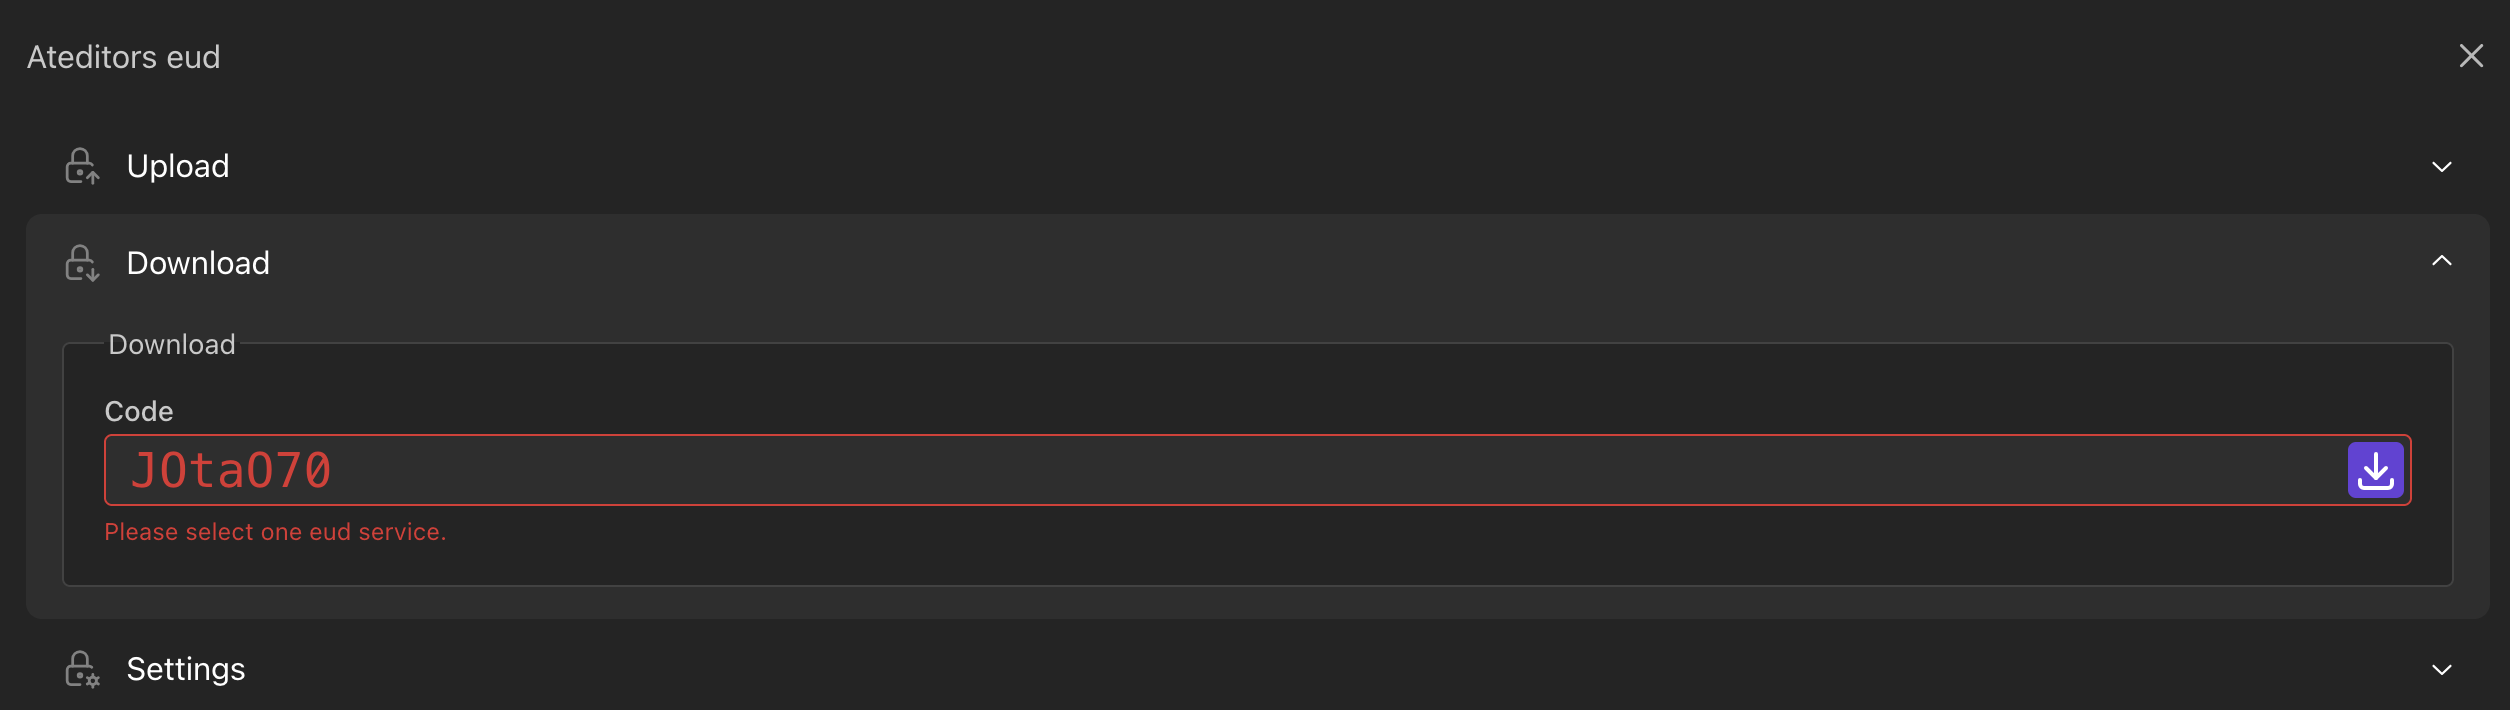Image resolution: width=2510 pixels, height=710 pixels.
Task: Click the Settings lock-gear icon
Action: pos(82,669)
